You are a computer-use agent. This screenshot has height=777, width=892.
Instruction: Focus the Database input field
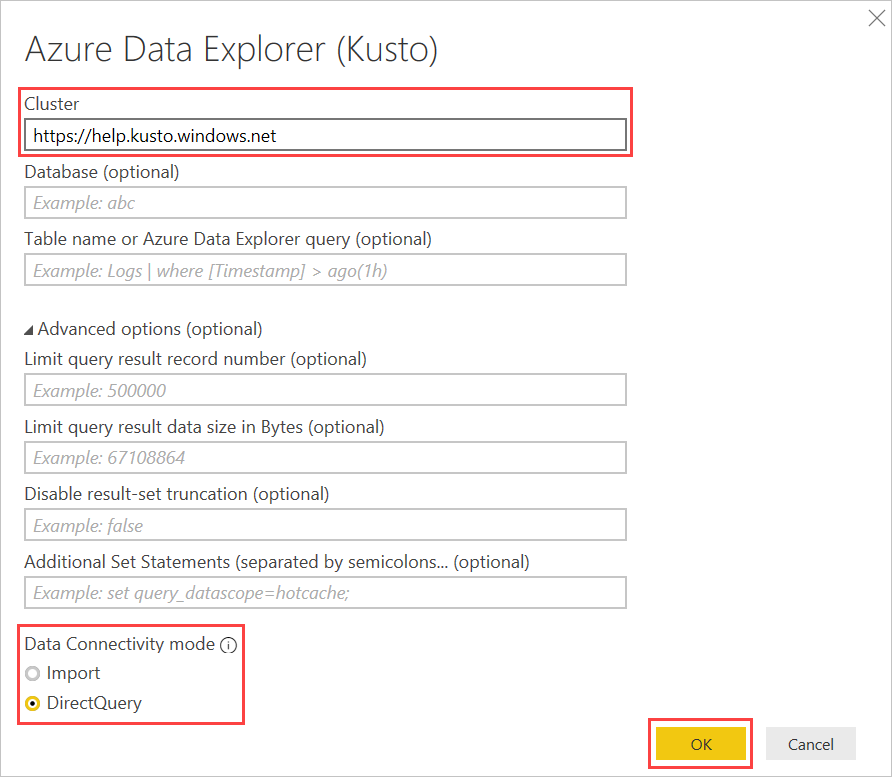tap(325, 202)
